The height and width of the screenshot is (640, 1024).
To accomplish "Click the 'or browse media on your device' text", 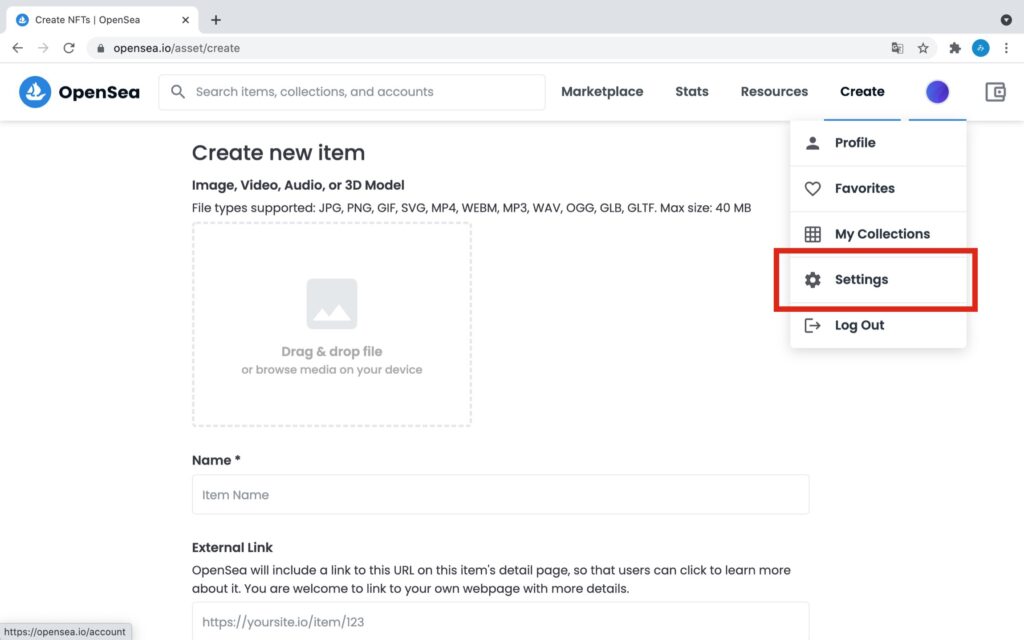I will tap(332, 370).
